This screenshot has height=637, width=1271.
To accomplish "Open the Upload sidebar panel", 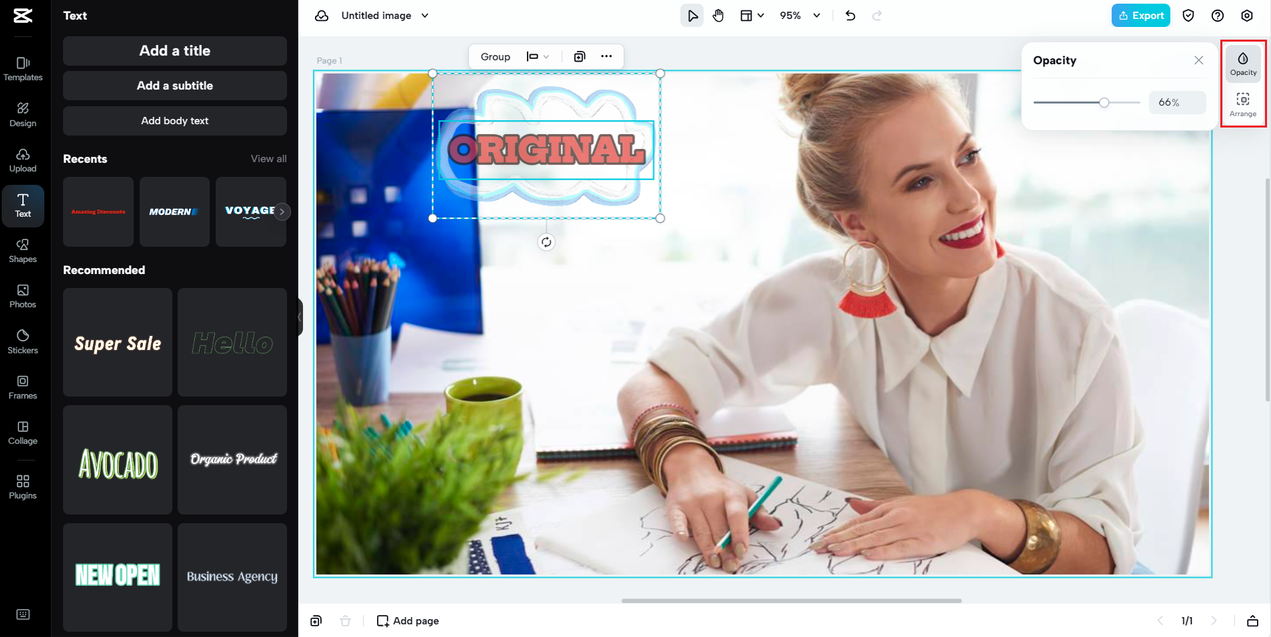I will pyautogui.click(x=23, y=160).
